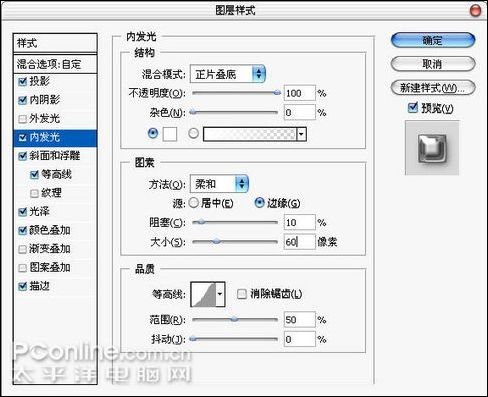The width and height of the screenshot is (488, 397).
Task: Click the 抖动 jitter value field
Action: click(299, 339)
